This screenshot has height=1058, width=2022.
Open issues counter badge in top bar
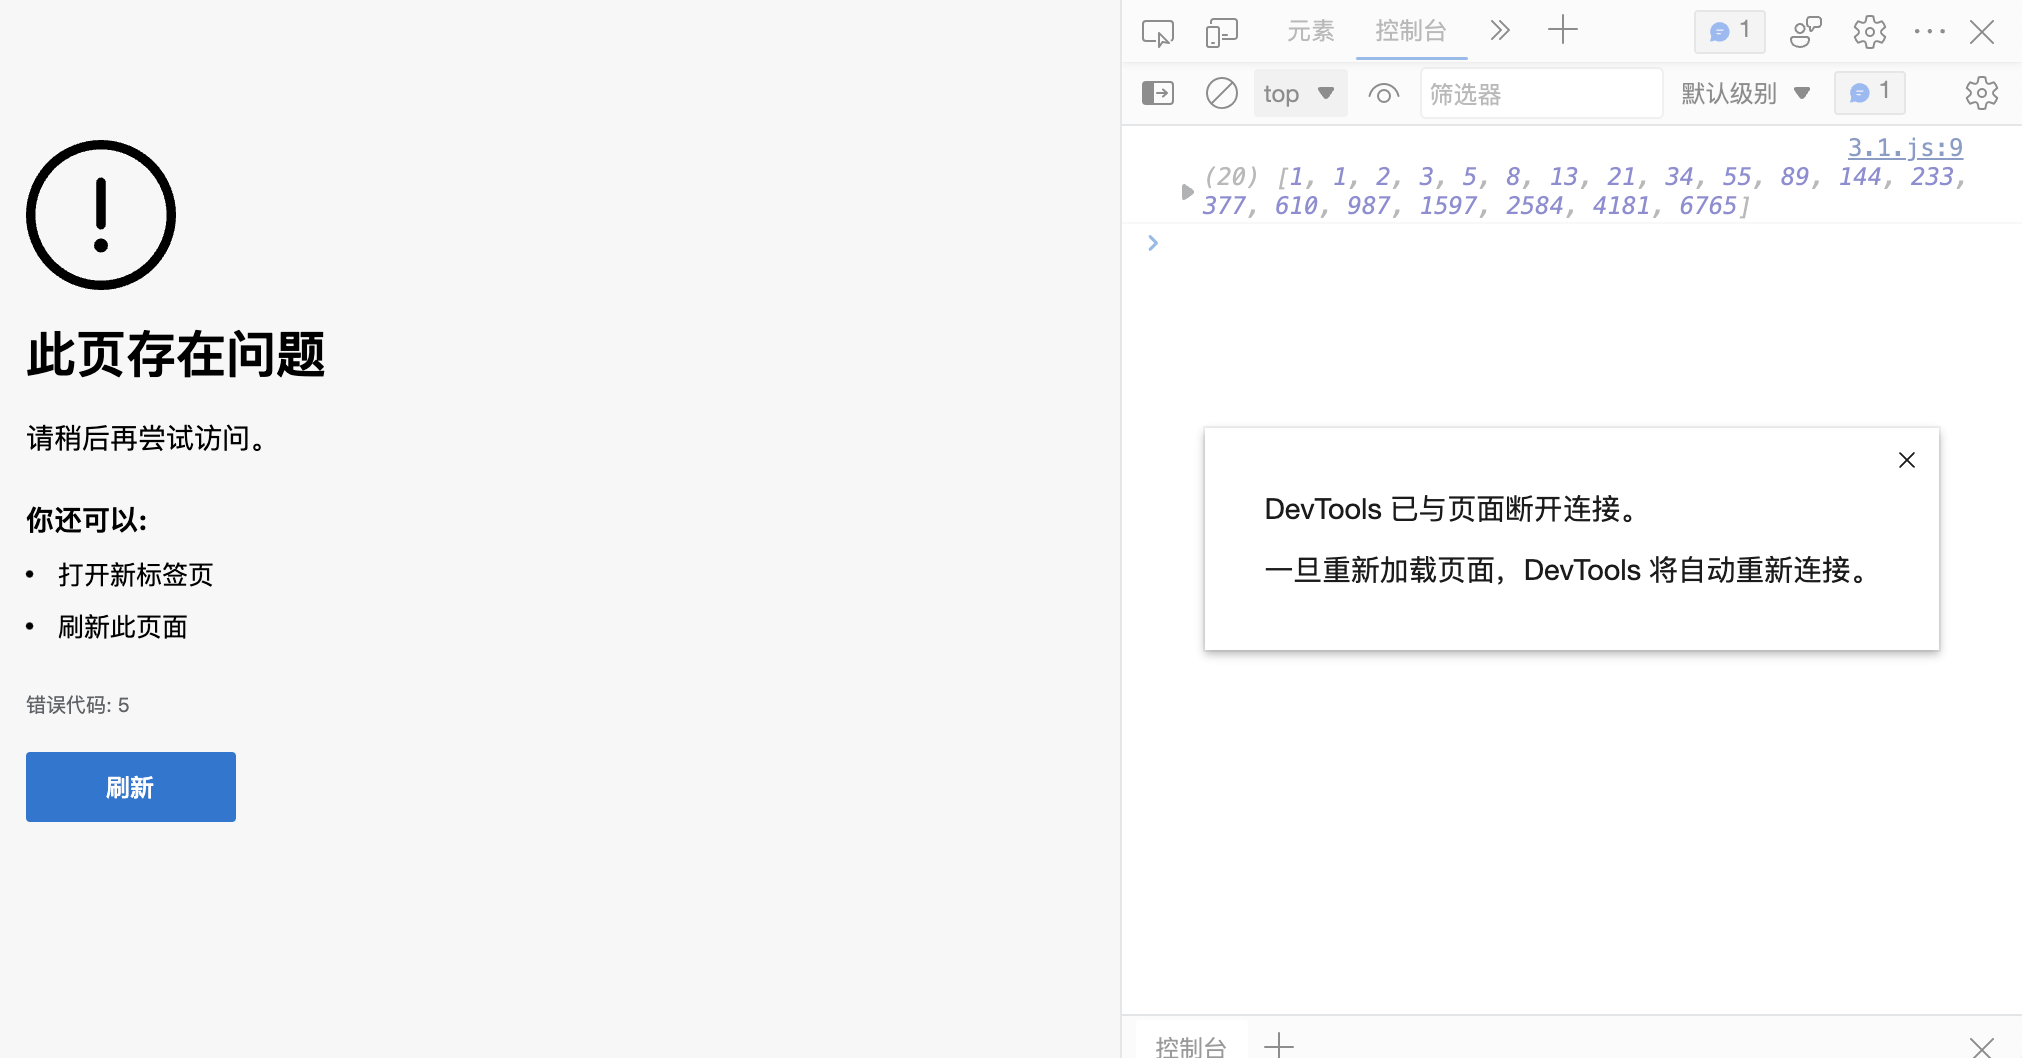click(x=1729, y=31)
